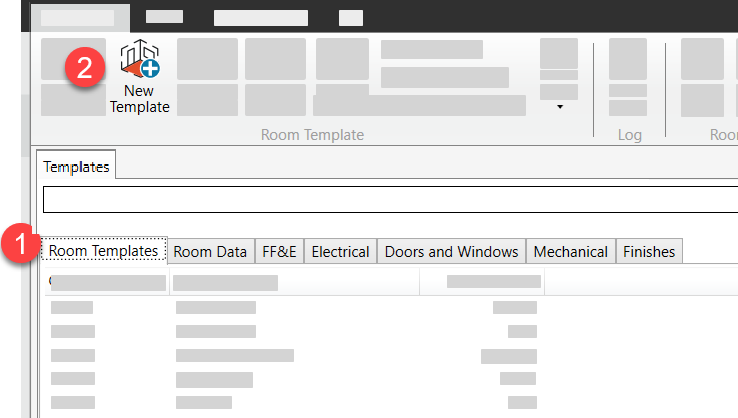The width and height of the screenshot is (738, 418).
Task: Switch to the Room Data tab
Action: (210, 251)
